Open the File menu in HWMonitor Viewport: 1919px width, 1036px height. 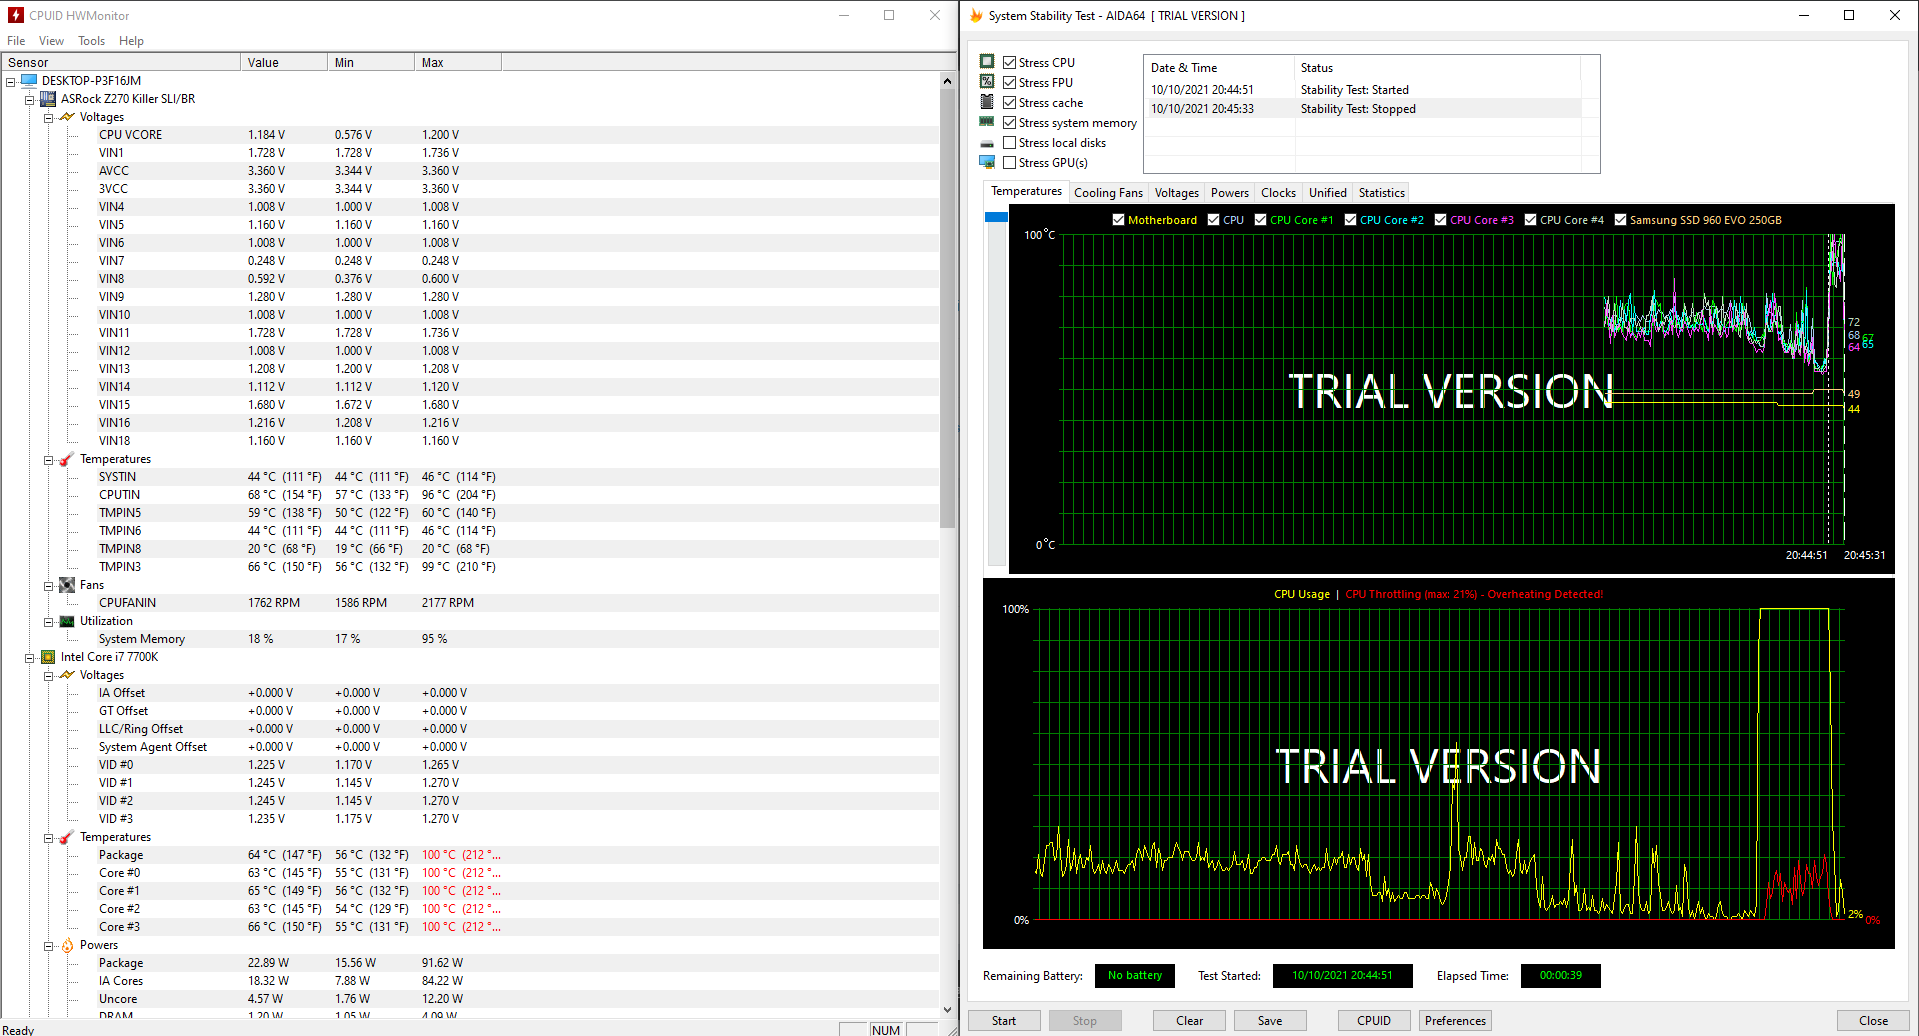click(16, 41)
